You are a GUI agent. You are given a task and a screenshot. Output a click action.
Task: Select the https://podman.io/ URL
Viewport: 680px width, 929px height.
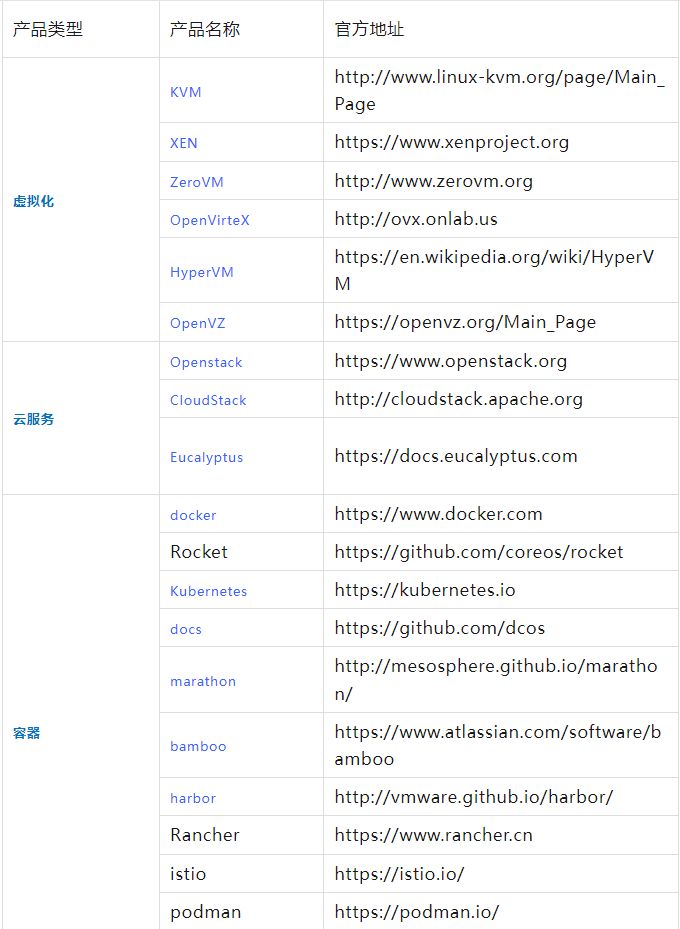(416, 912)
